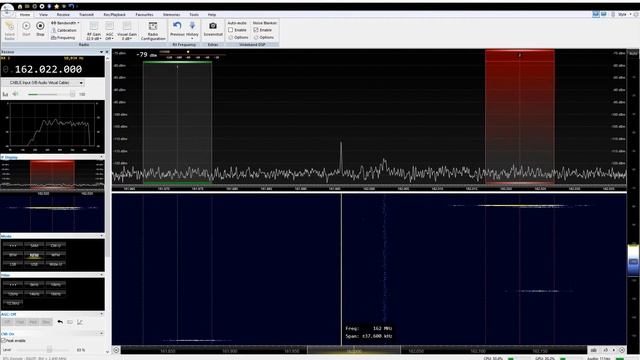
Task: Click the signal bars icon beside the speaker
Action: coord(5,94)
